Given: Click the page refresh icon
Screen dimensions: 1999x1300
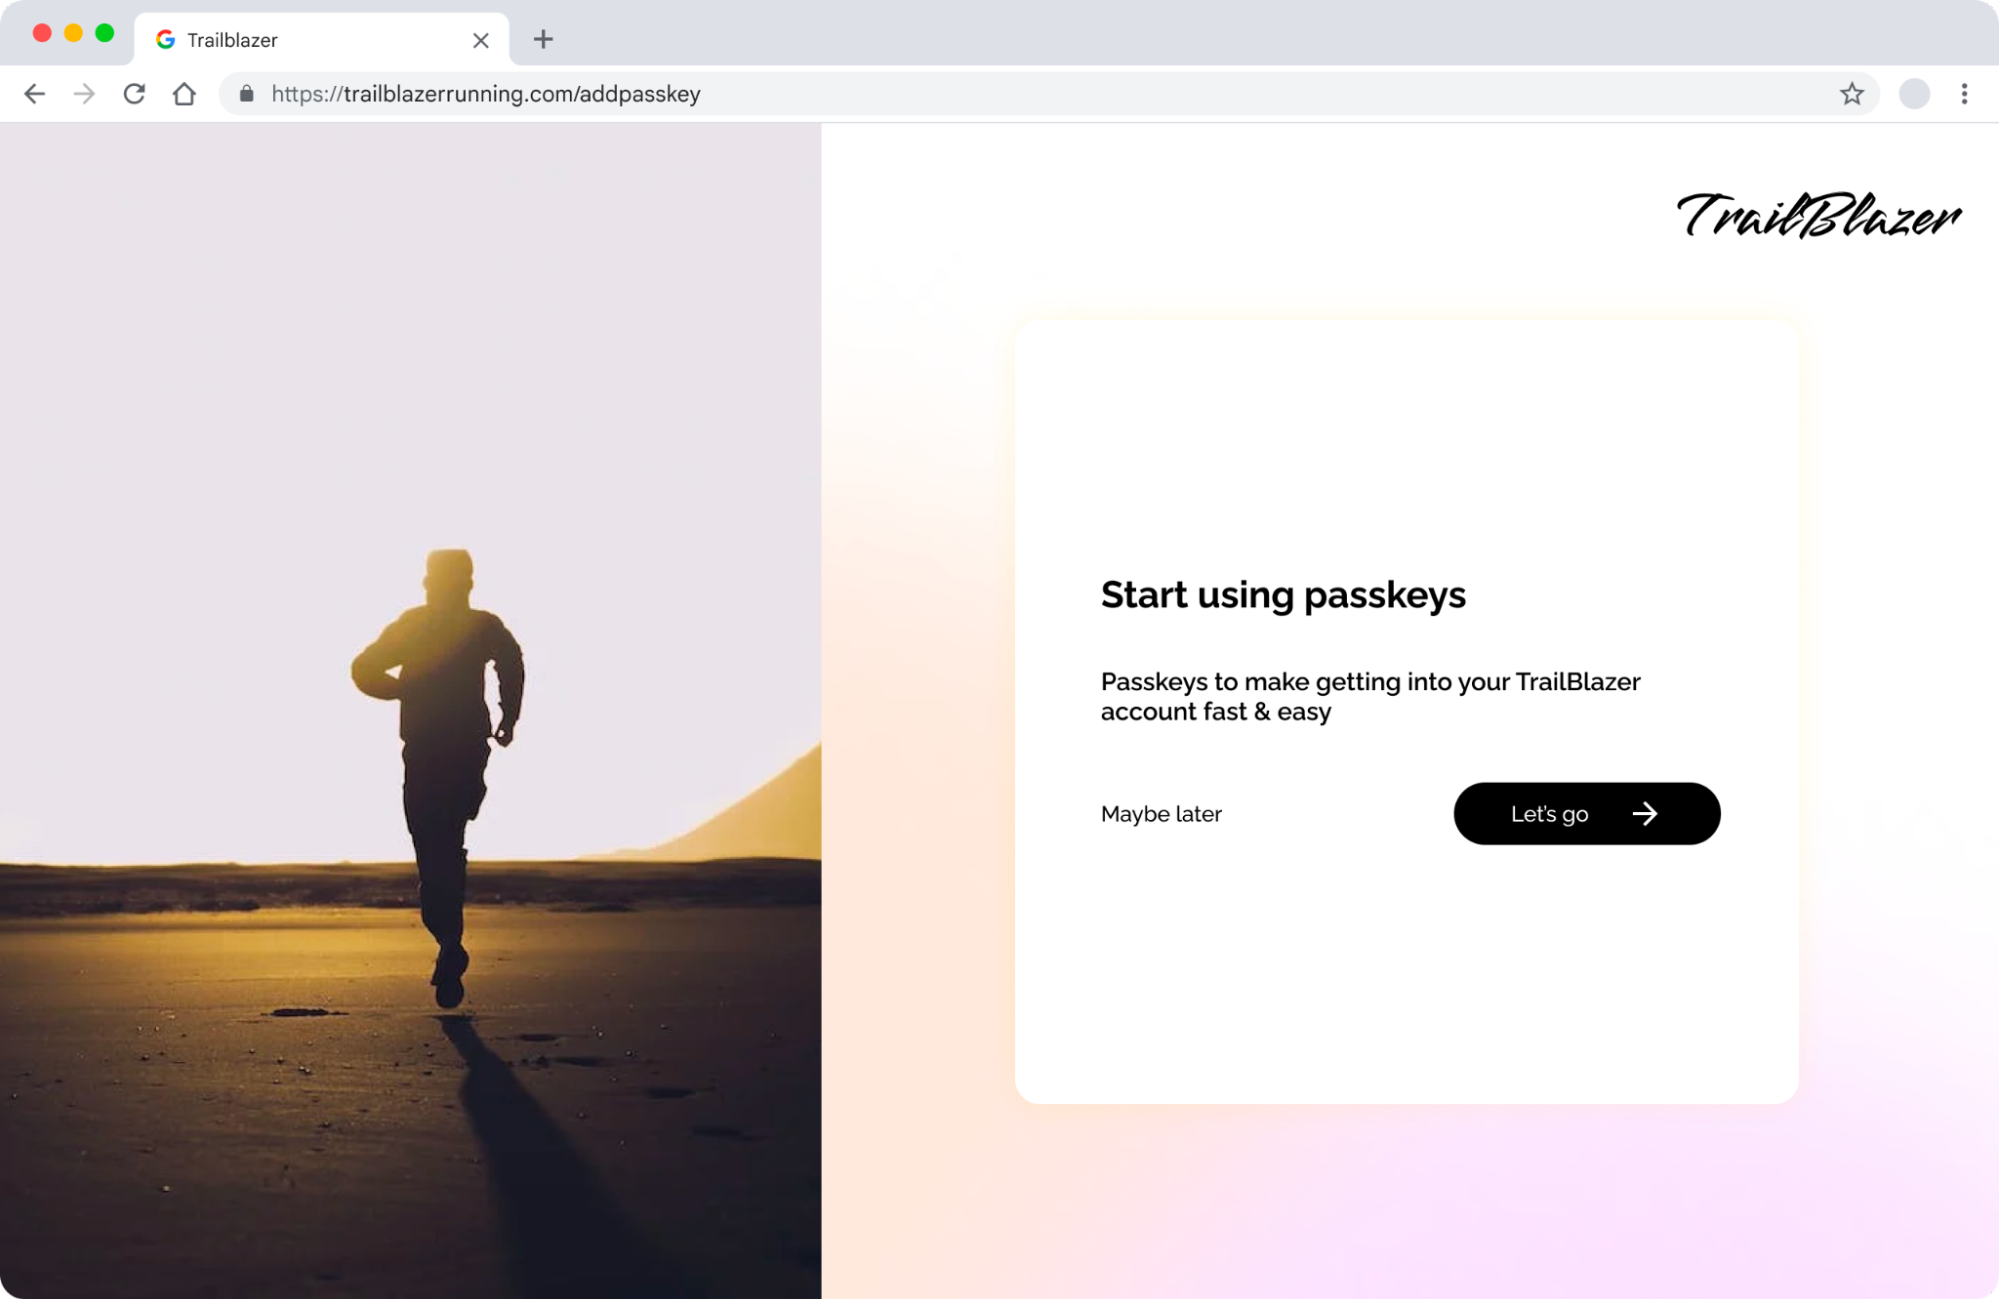Looking at the screenshot, I should pyautogui.click(x=133, y=93).
